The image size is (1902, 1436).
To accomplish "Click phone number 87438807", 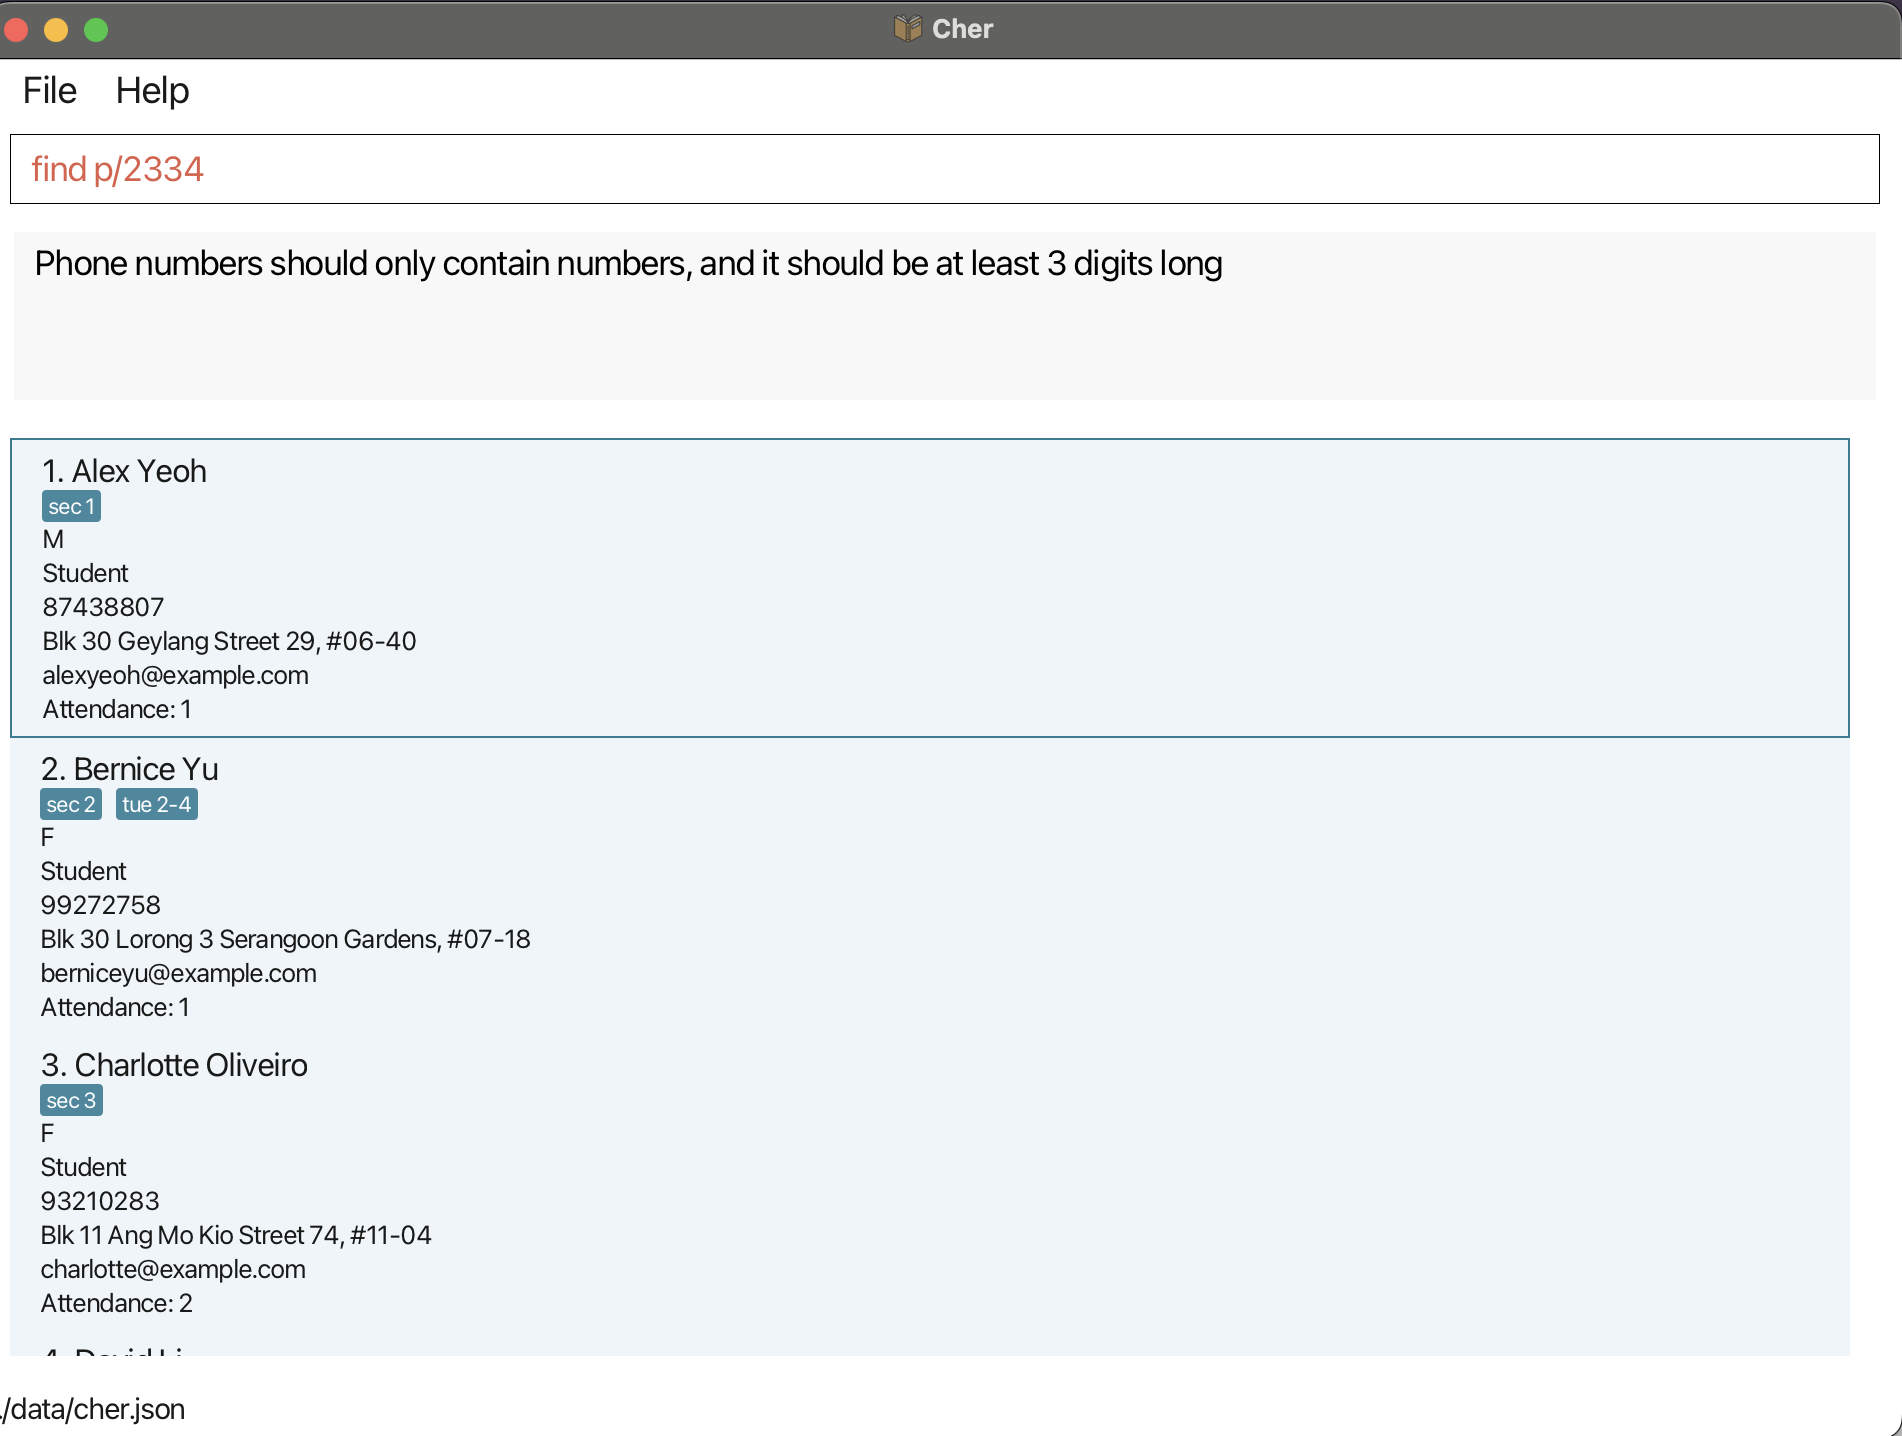I will point(103,607).
